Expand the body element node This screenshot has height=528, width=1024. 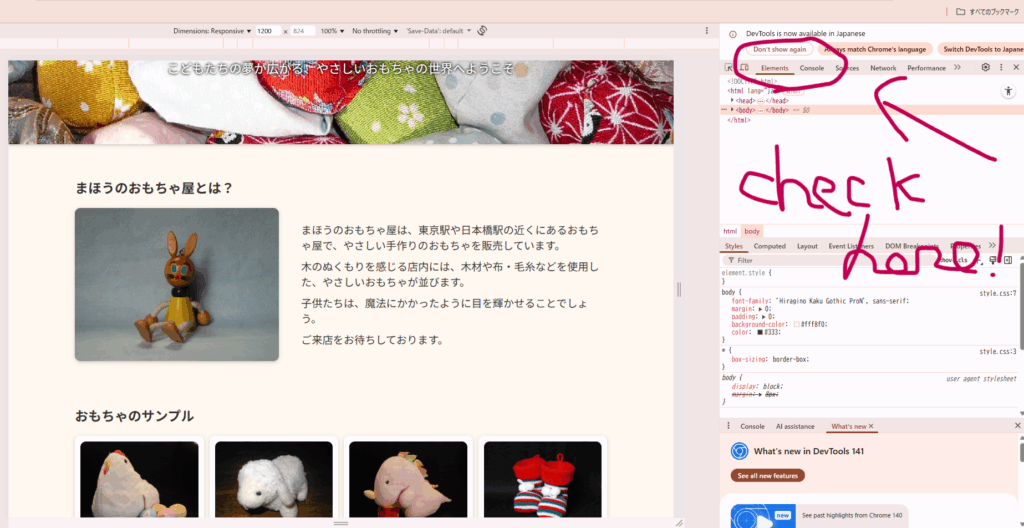(x=733, y=110)
